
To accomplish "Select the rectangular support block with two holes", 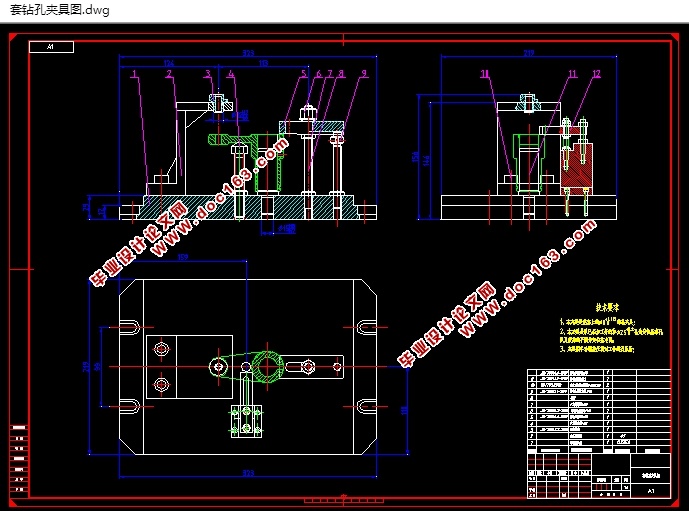I will click(163, 366).
